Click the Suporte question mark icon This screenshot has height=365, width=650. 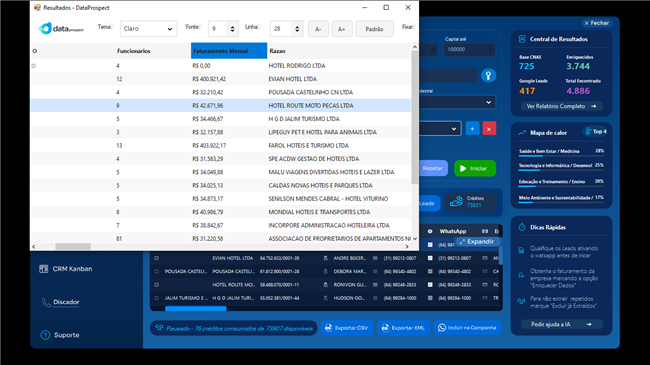point(45,335)
